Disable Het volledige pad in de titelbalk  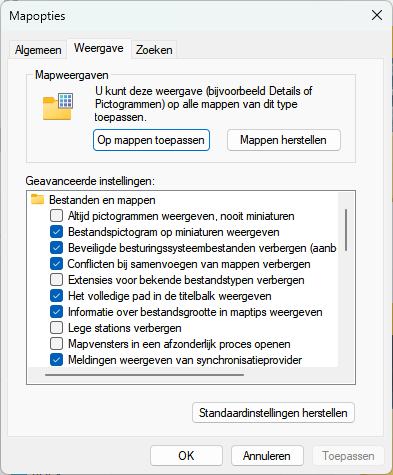point(56,296)
